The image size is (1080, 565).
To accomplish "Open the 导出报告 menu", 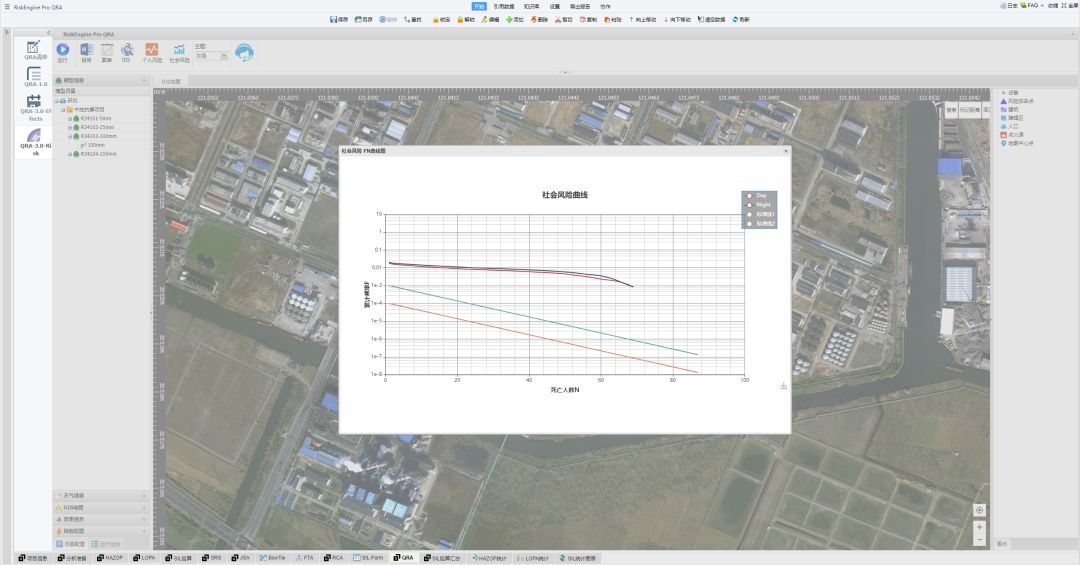I will (x=580, y=6).
